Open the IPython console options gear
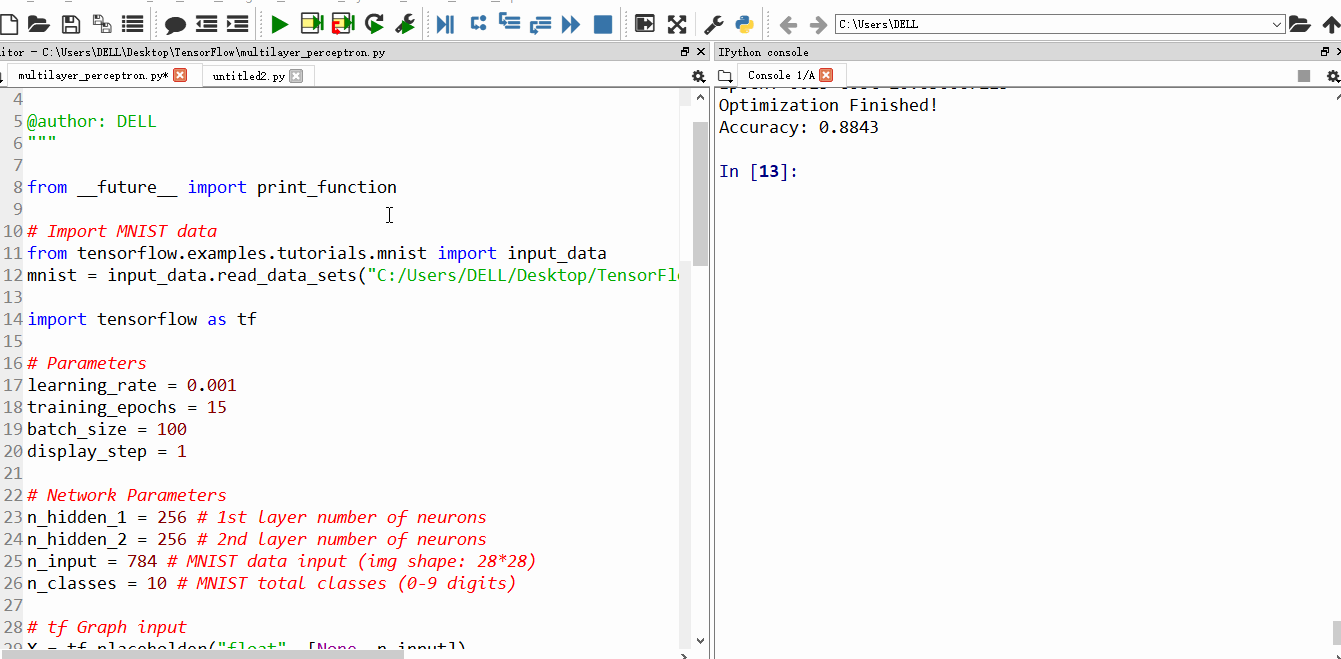 click(1332, 76)
